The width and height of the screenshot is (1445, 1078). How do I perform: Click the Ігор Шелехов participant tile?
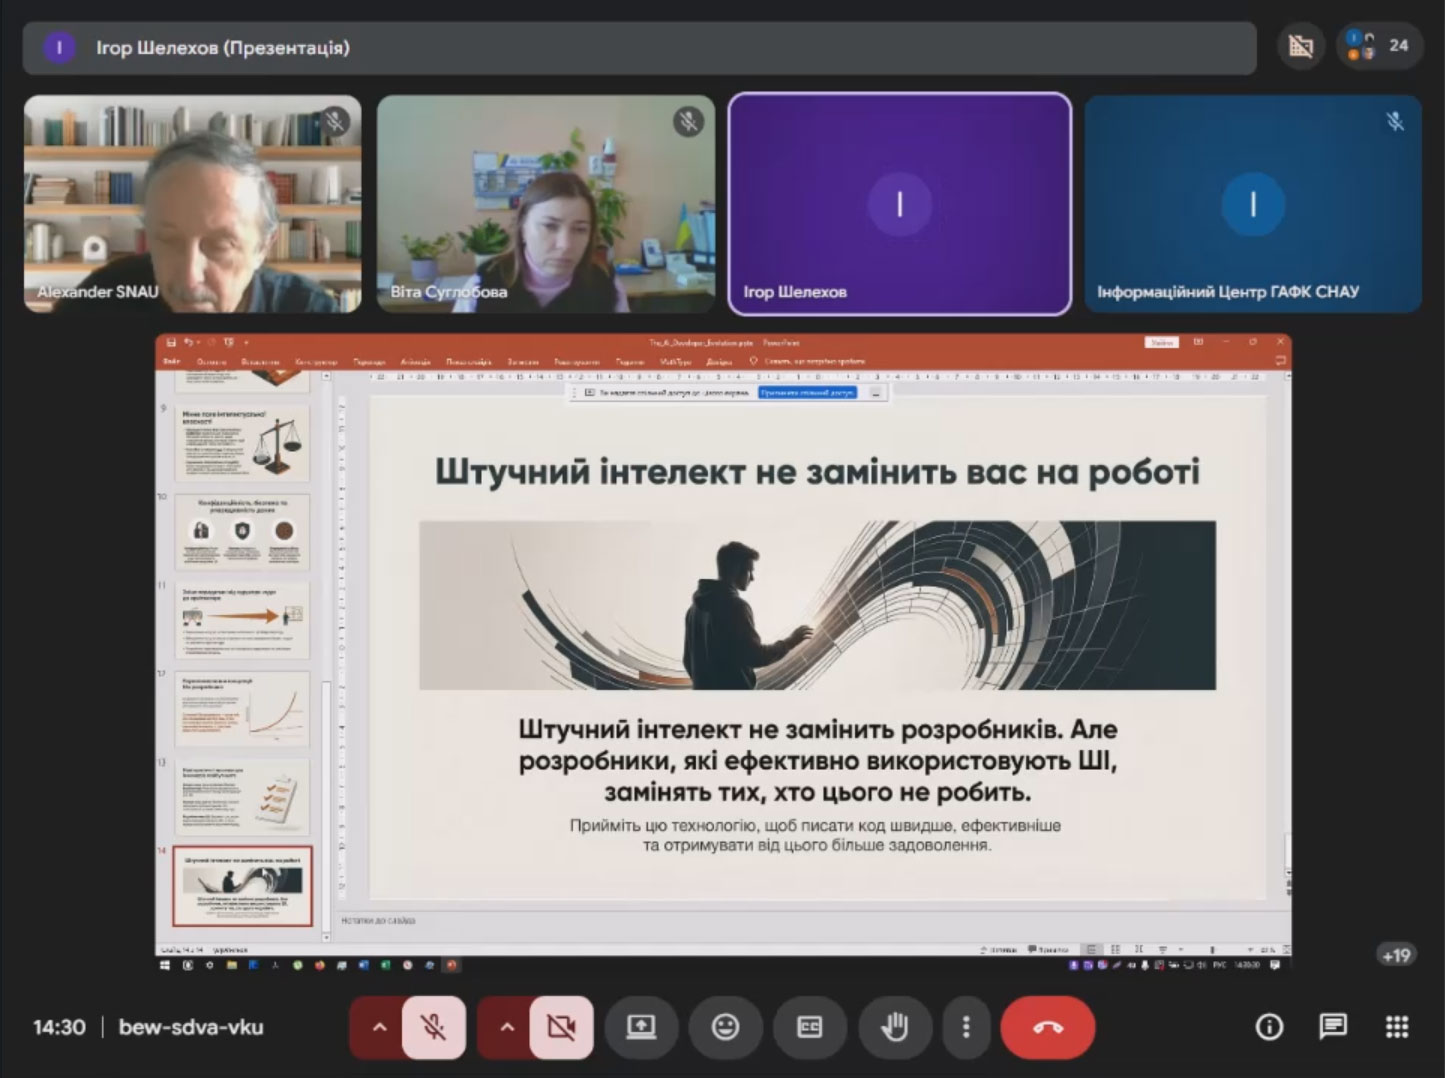(899, 204)
